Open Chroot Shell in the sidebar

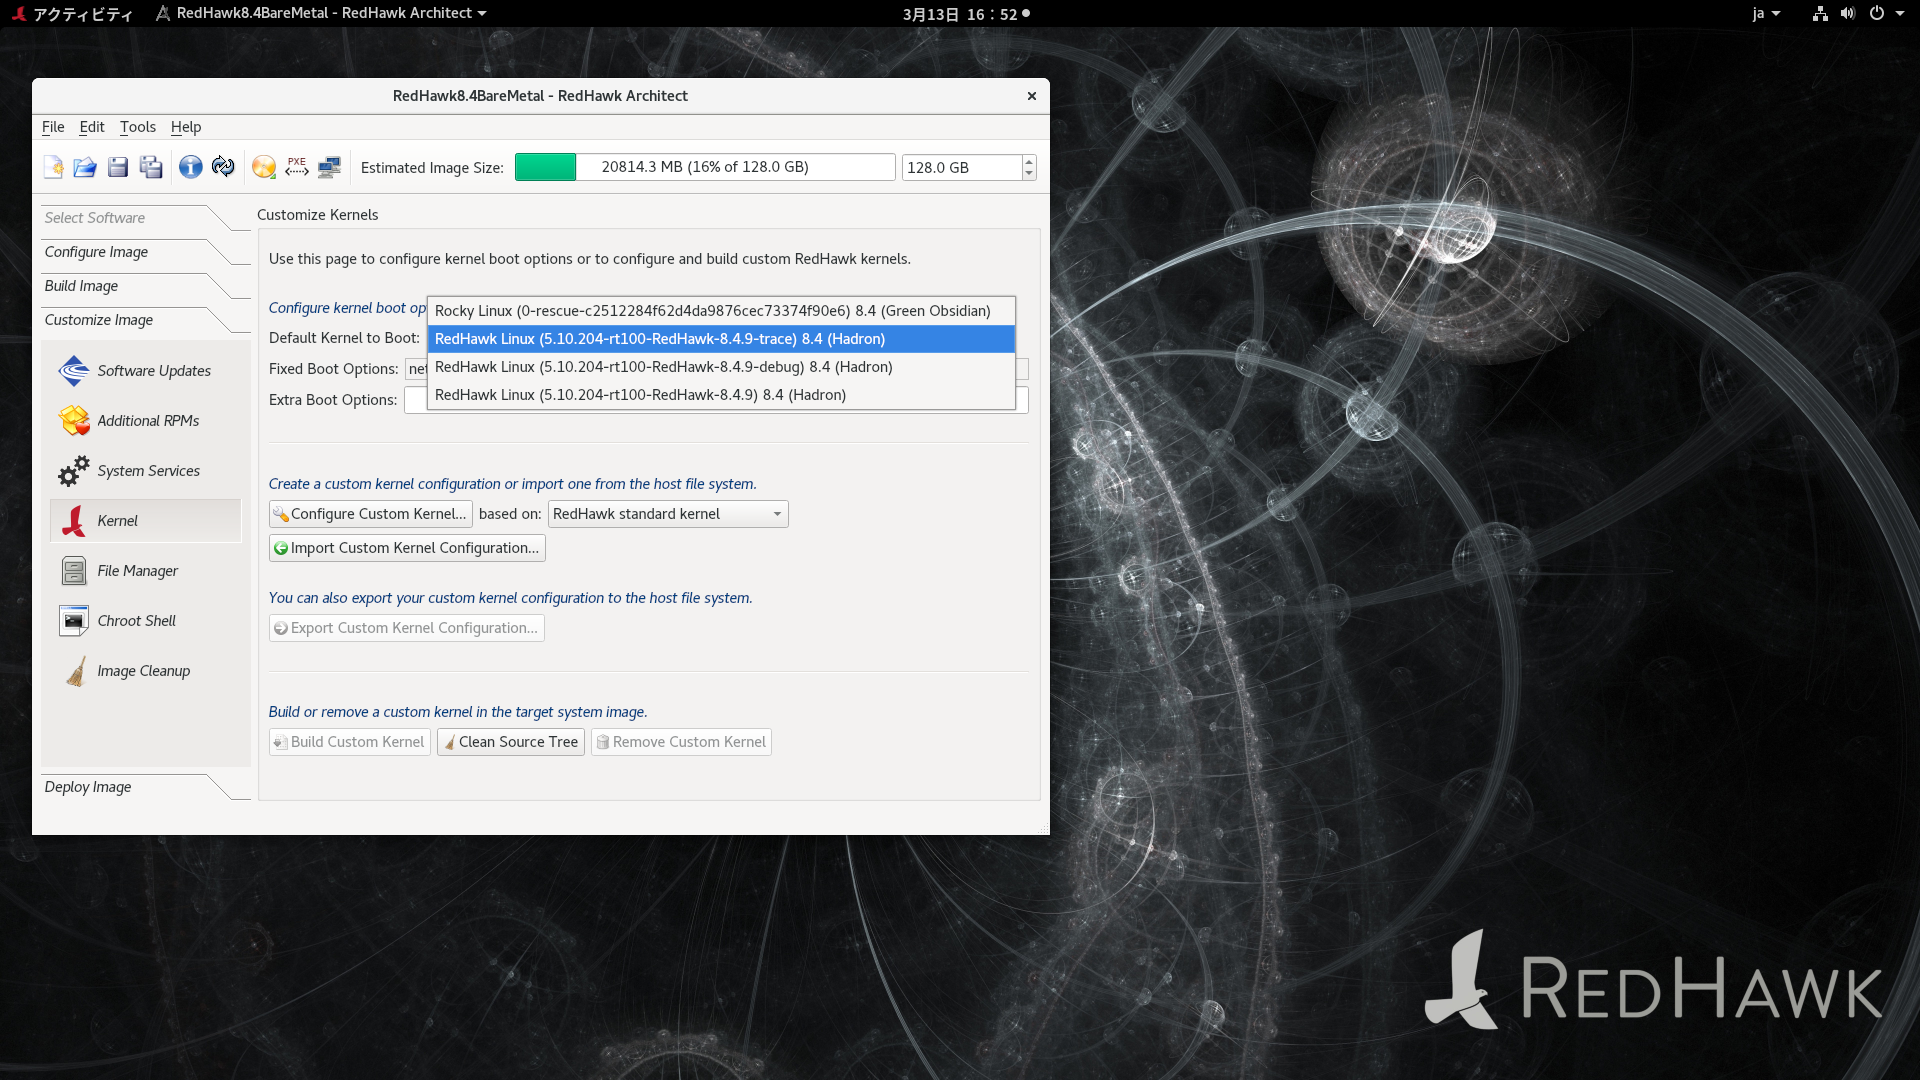[146, 621]
